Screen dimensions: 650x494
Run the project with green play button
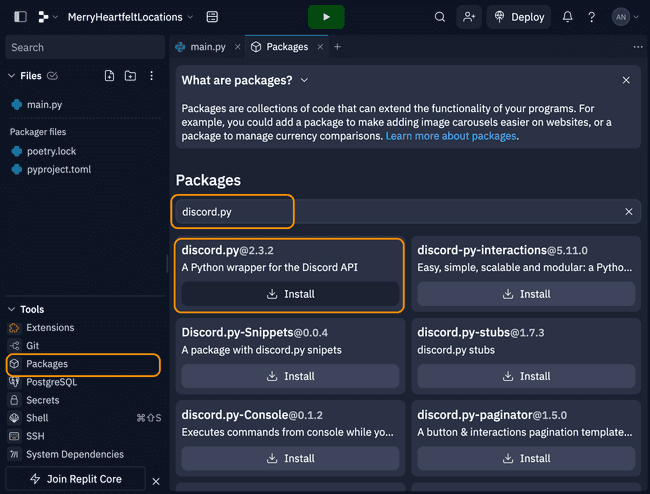(x=326, y=17)
